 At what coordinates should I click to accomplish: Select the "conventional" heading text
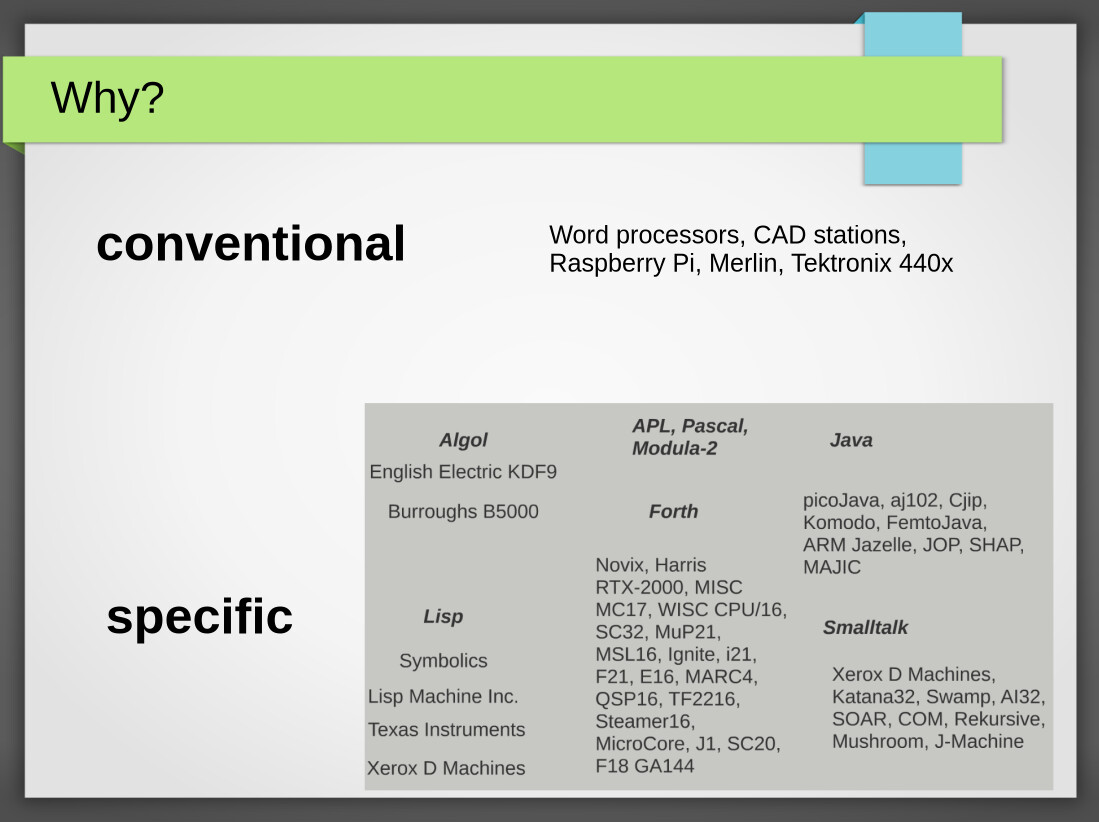tap(251, 244)
